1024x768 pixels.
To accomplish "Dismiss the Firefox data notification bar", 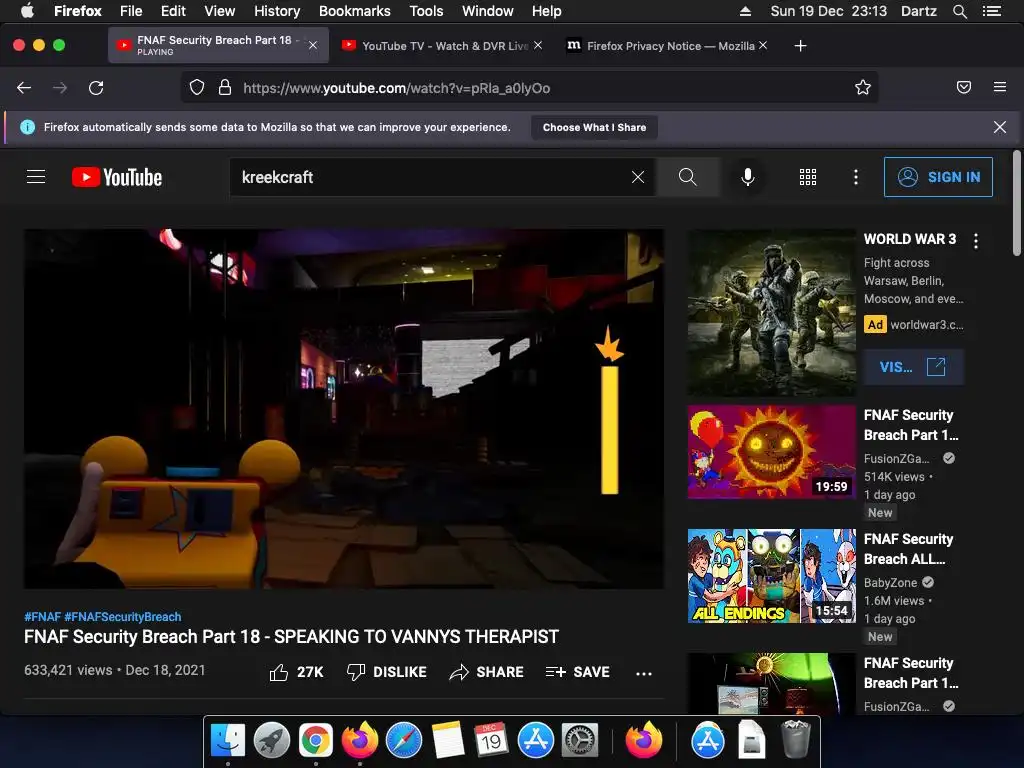I will click(x=1000, y=127).
